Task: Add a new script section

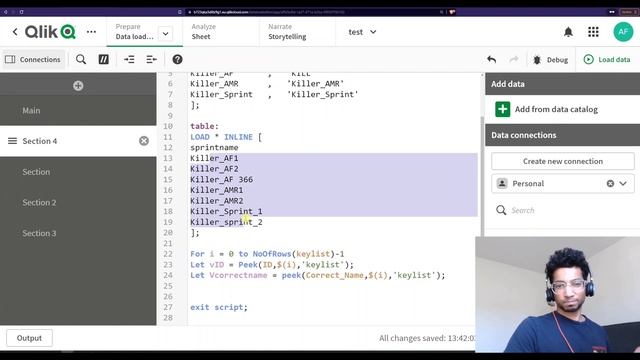Action: click(x=78, y=86)
